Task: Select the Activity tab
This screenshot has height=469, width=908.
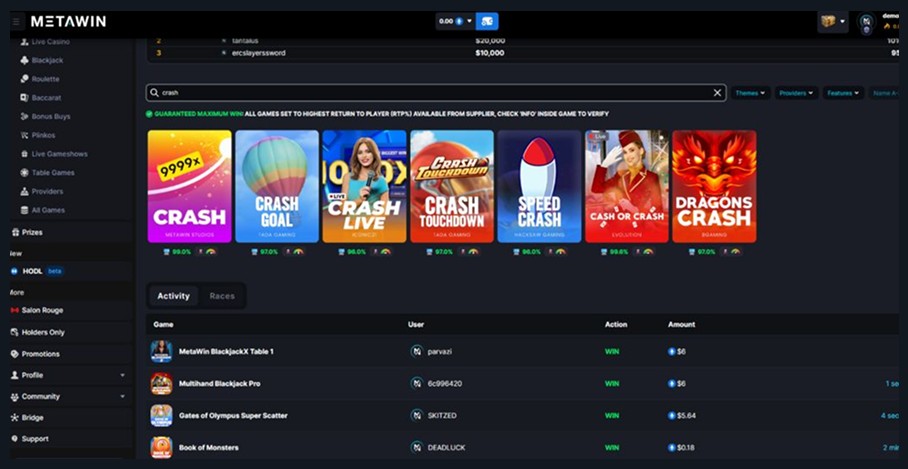Action: tap(173, 296)
